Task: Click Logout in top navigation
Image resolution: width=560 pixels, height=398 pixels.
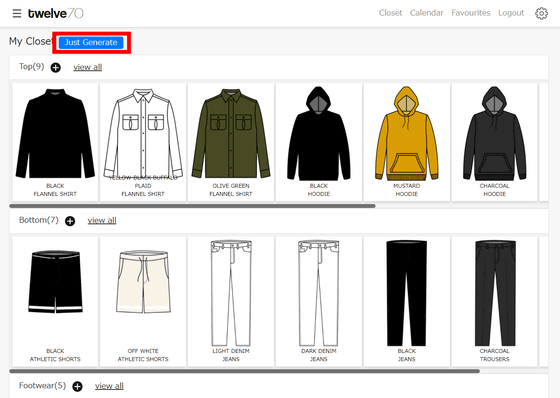Action: pyautogui.click(x=511, y=13)
